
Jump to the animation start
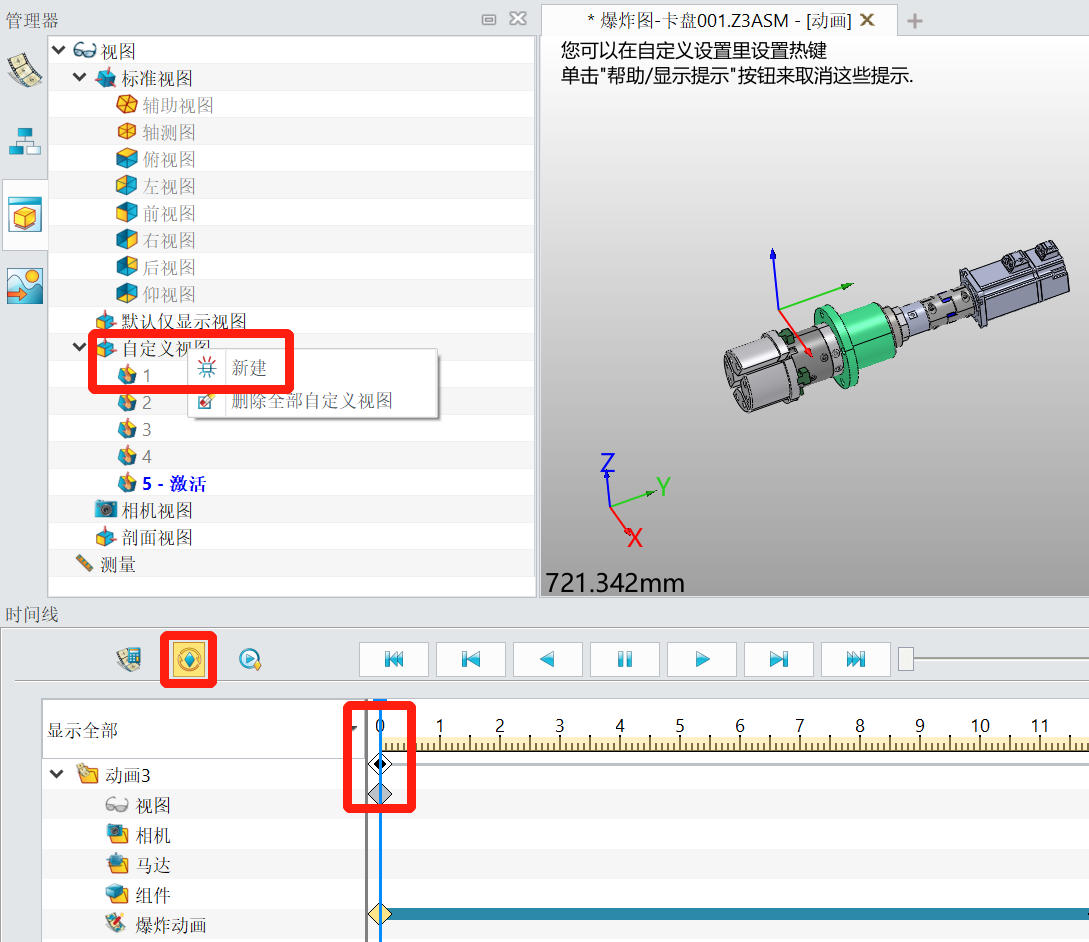coord(394,660)
